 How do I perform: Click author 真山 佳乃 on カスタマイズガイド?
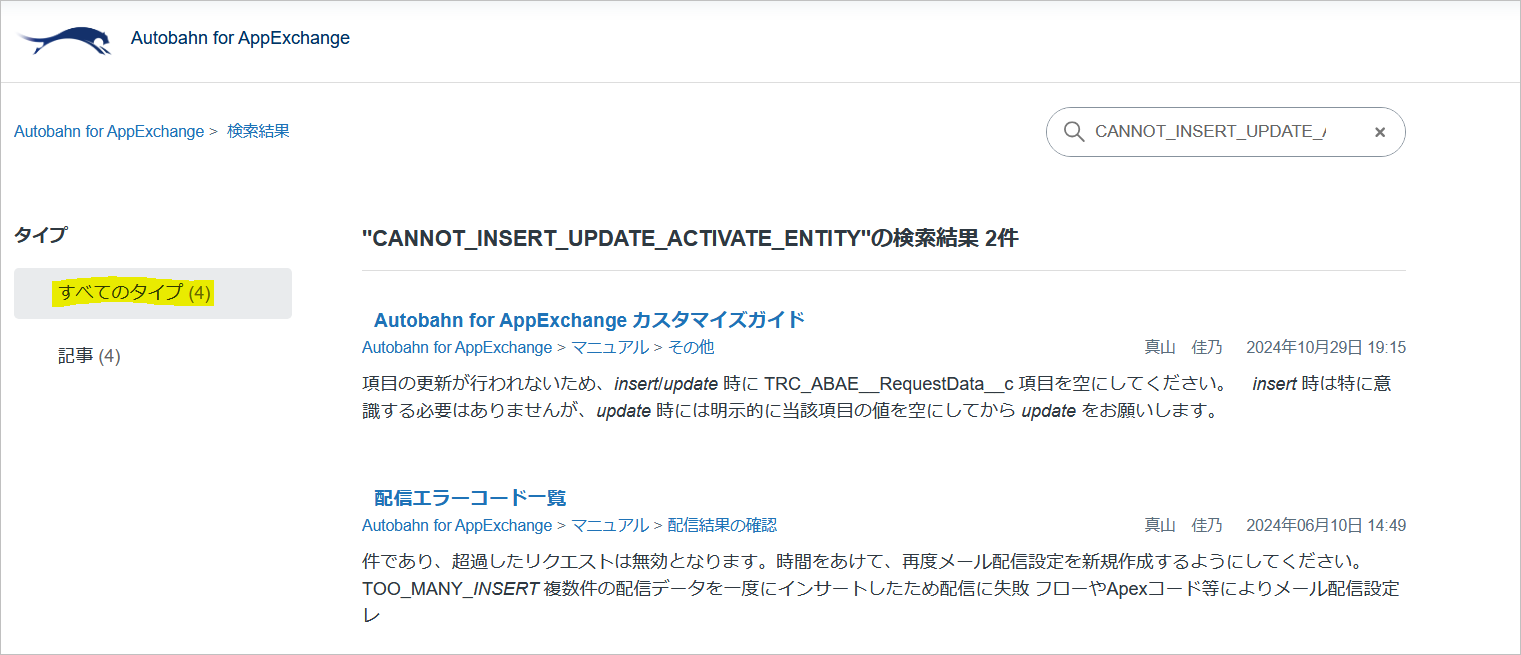(1183, 347)
